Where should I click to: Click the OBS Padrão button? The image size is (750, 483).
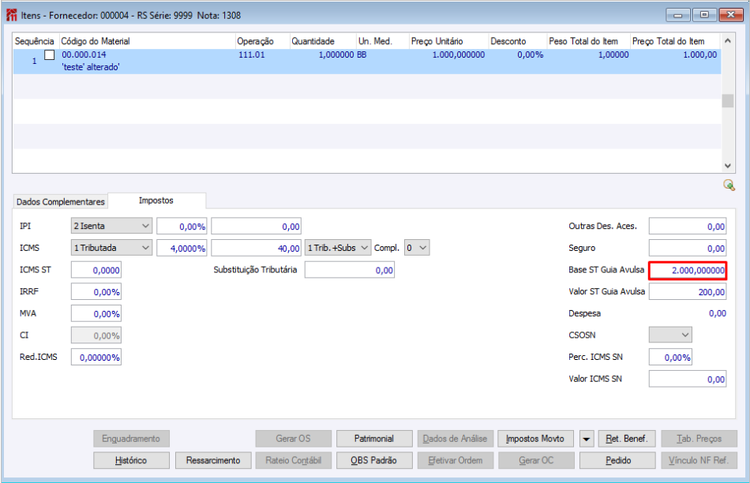coord(374,461)
